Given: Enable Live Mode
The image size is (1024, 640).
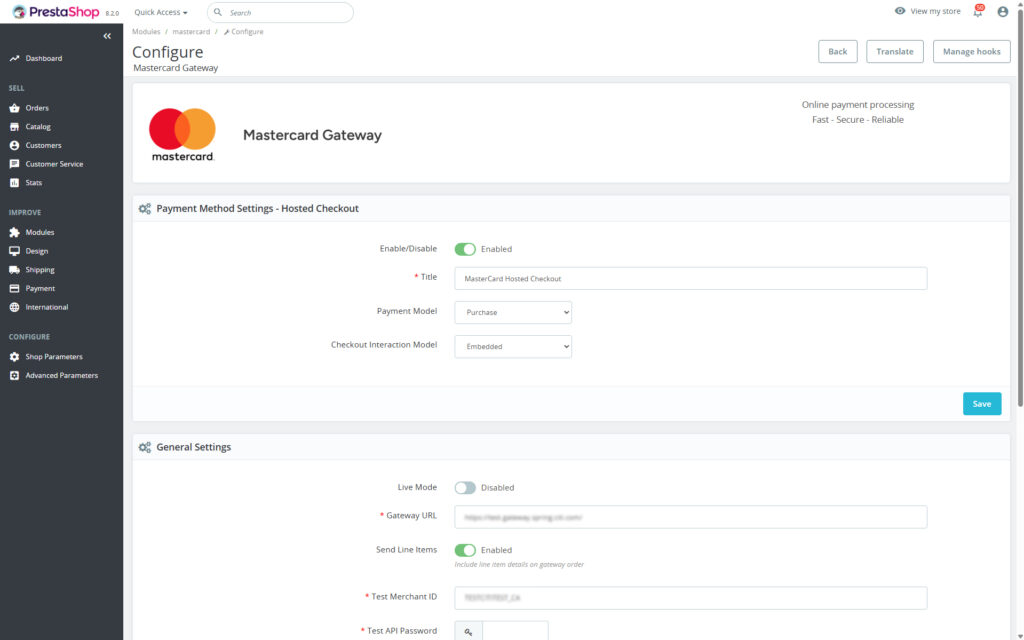Looking at the screenshot, I should (x=465, y=486).
